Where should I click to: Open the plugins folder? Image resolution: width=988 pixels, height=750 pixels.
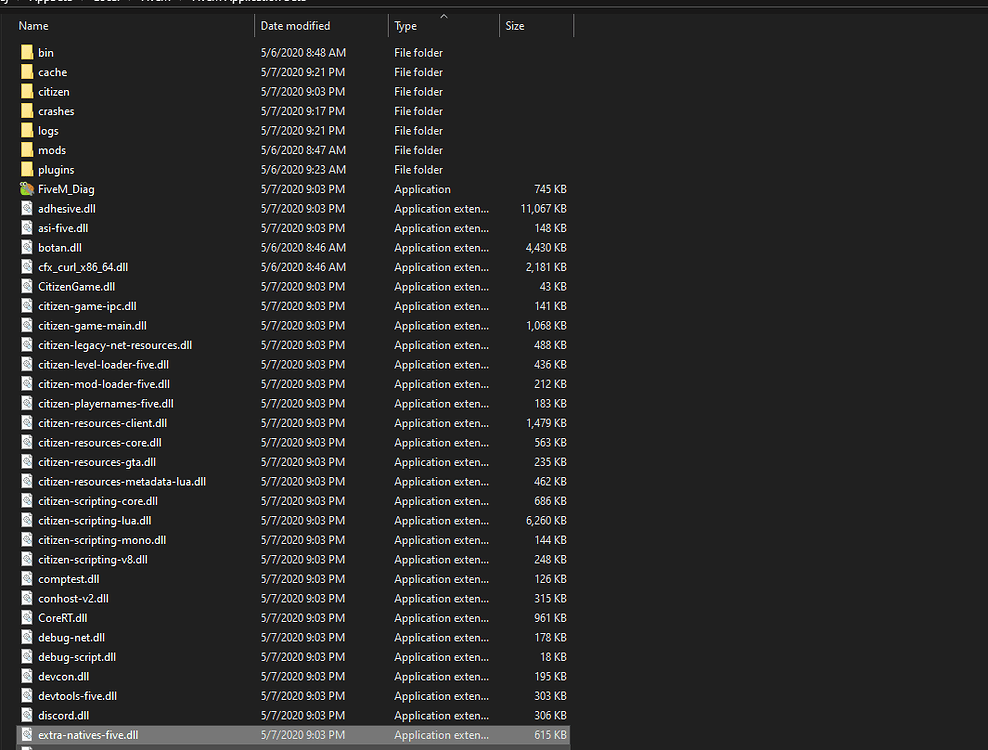tap(57, 169)
